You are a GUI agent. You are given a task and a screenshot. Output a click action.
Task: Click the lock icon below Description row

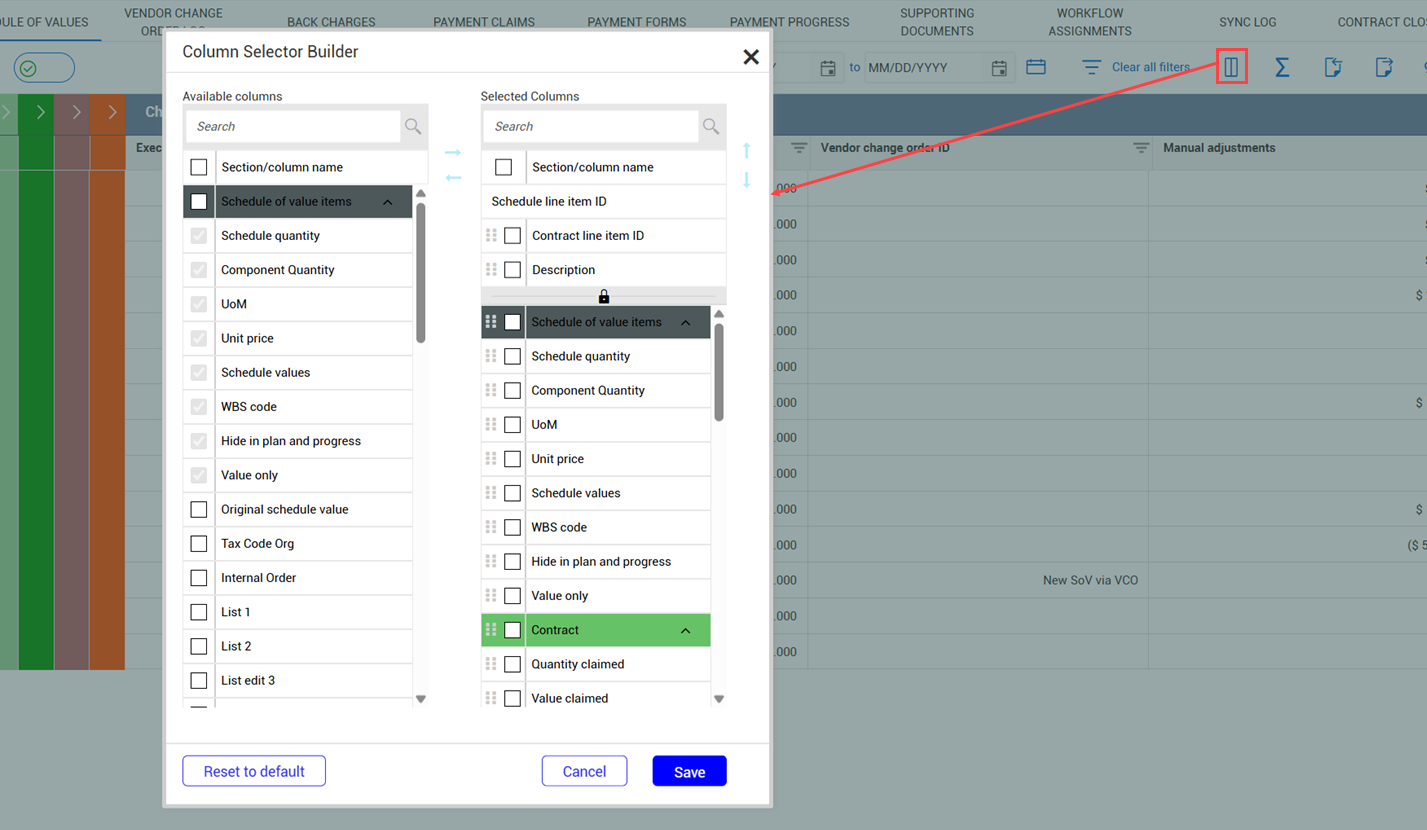tap(604, 296)
